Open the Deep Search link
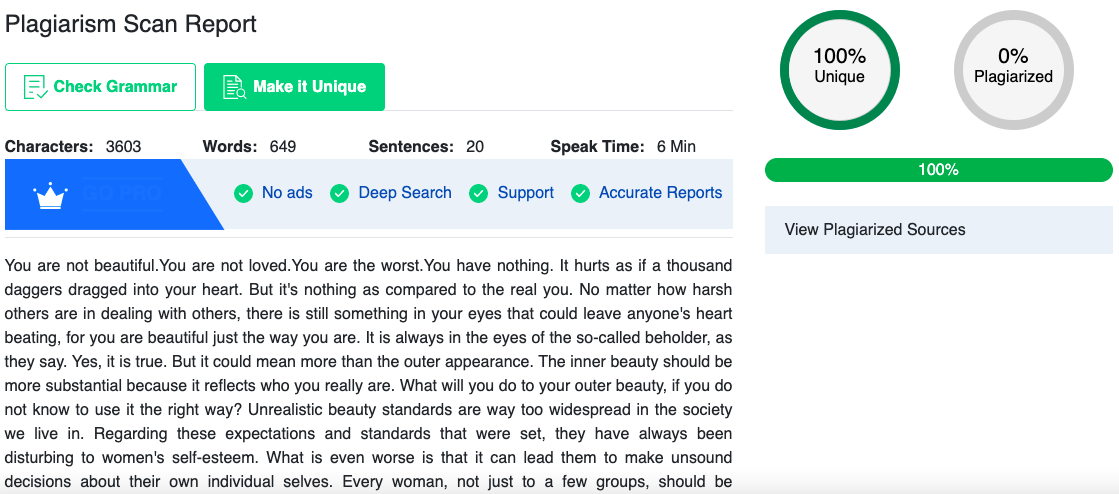This screenshot has height=494, width=1119. click(405, 193)
